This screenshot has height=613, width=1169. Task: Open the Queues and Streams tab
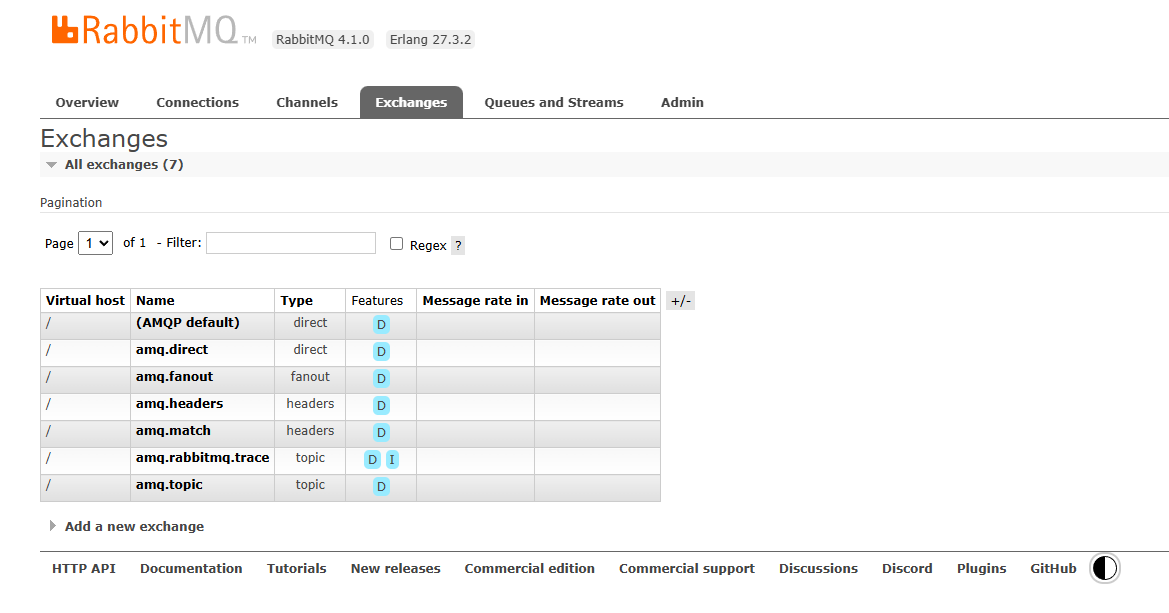pyautogui.click(x=554, y=102)
